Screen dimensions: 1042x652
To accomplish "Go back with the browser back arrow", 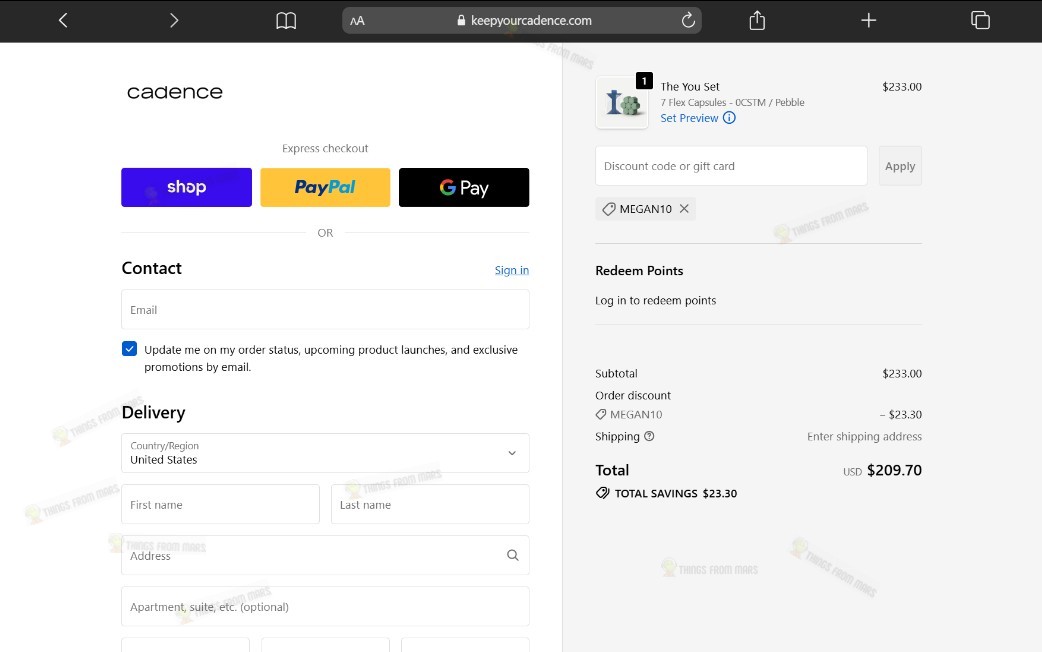I will (63, 21).
